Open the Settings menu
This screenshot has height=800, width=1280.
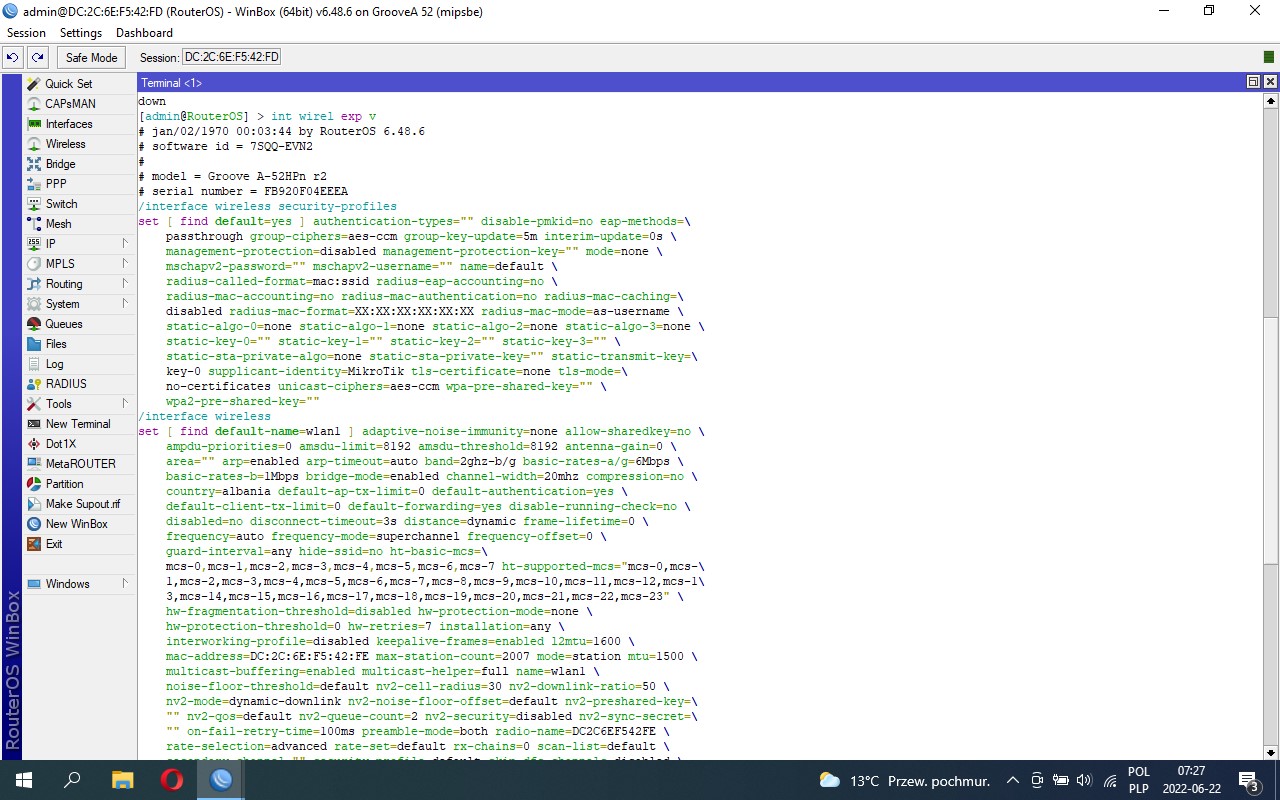tap(81, 33)
